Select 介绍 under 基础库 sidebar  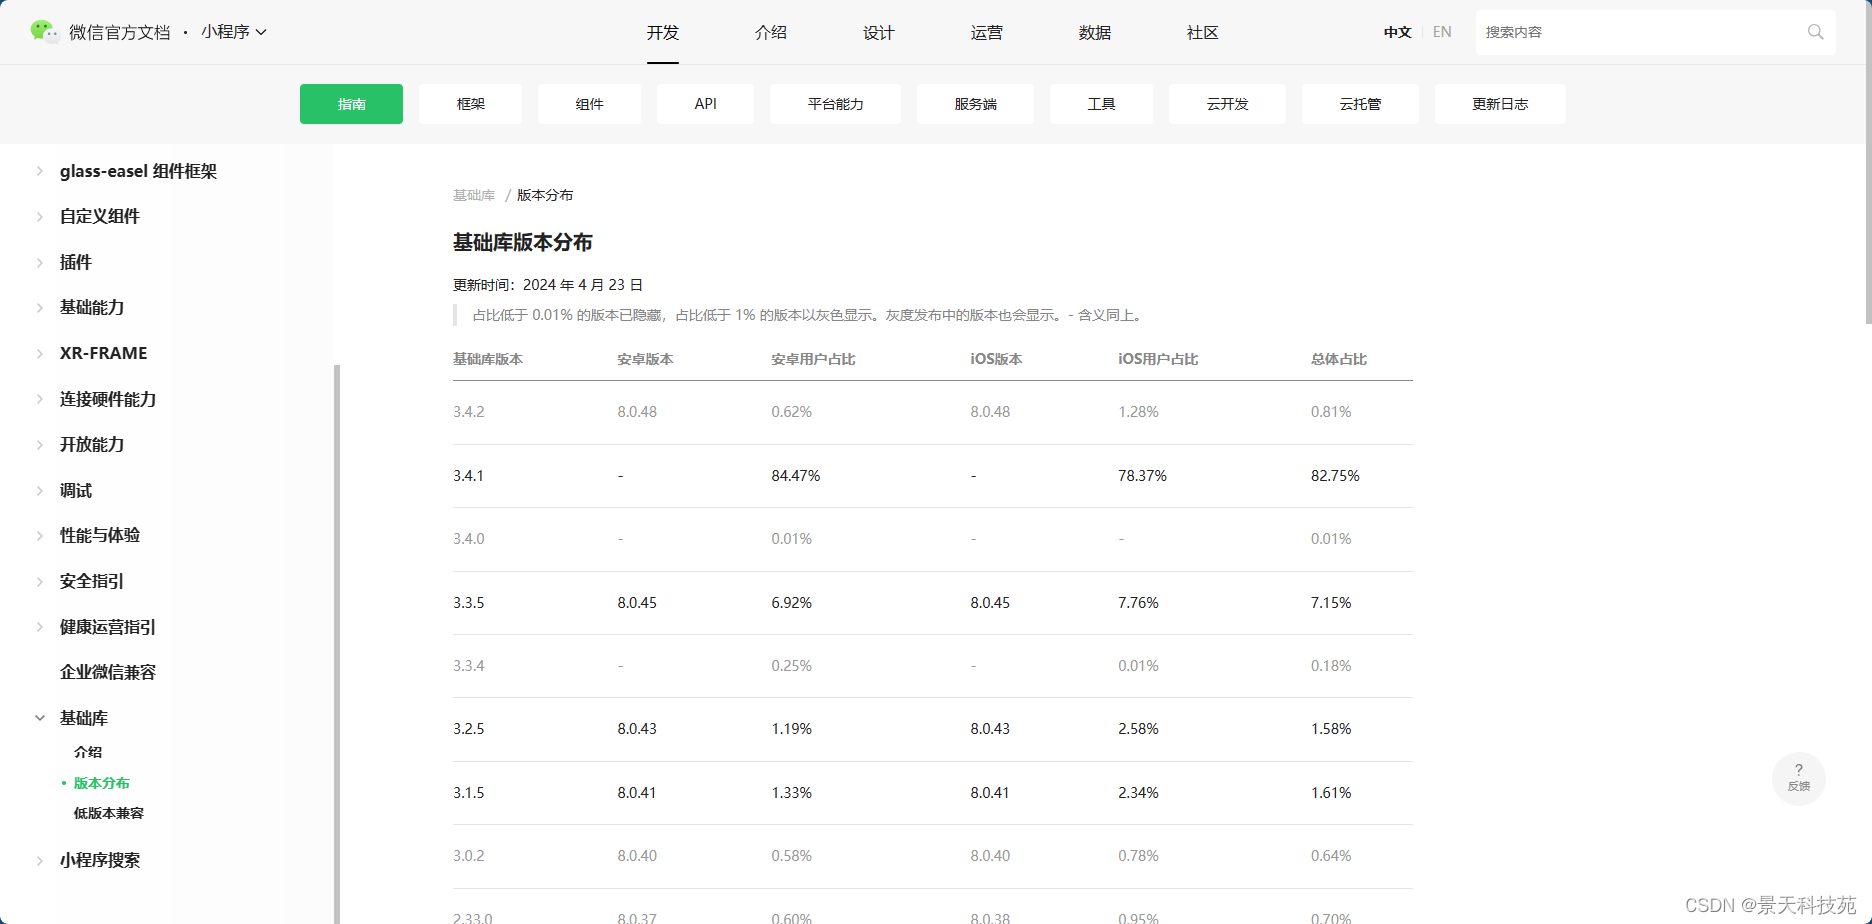click(x=87, y=751)
